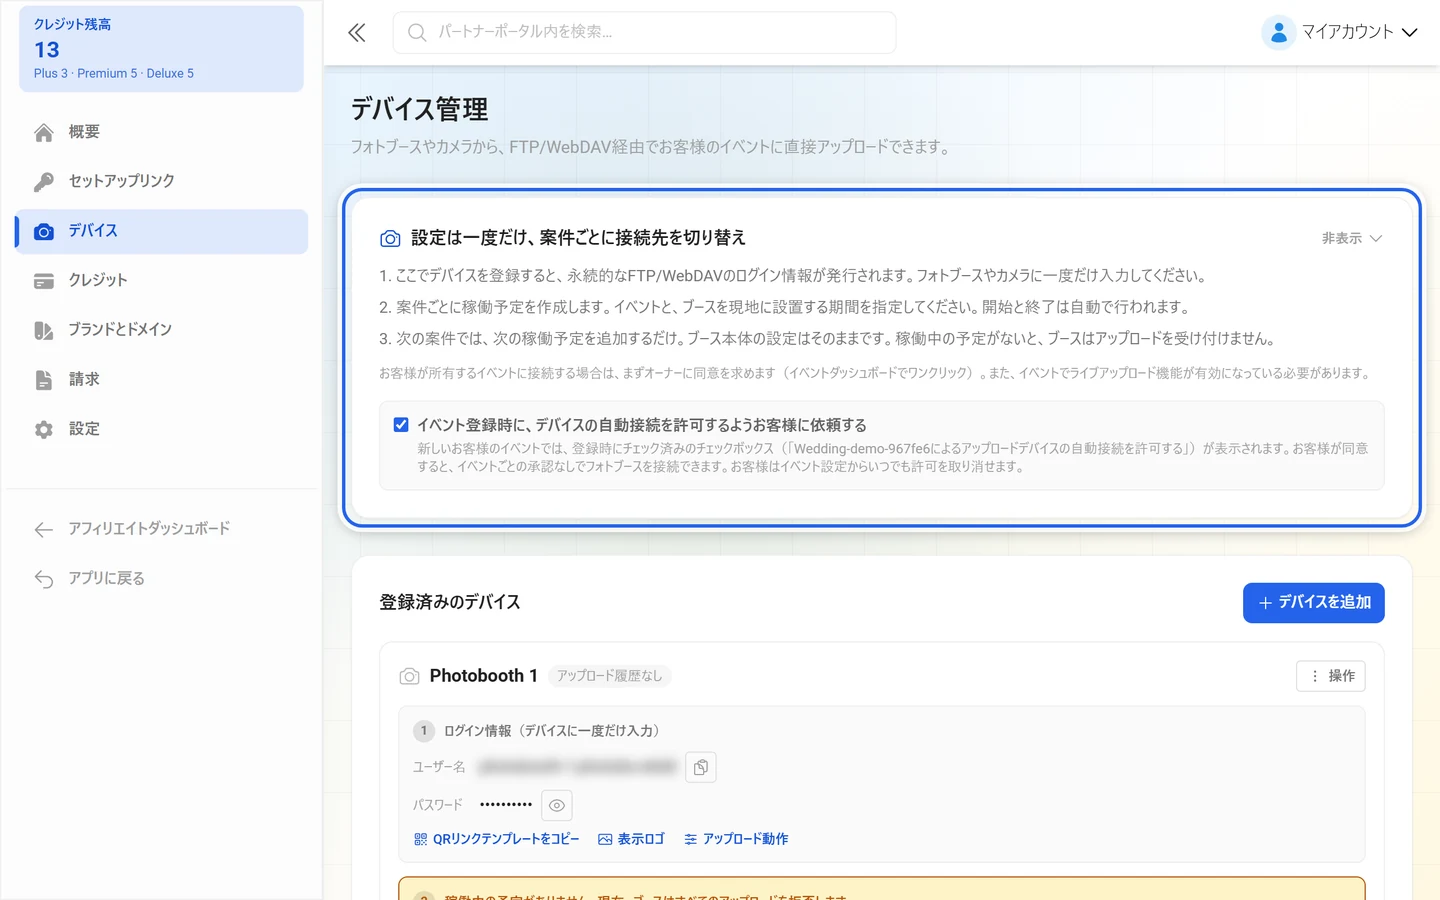1440x900 pixels.
Task: Uncheck the デバイスの自動接続を許可 checkbox
Action: (x=401, y=425)
